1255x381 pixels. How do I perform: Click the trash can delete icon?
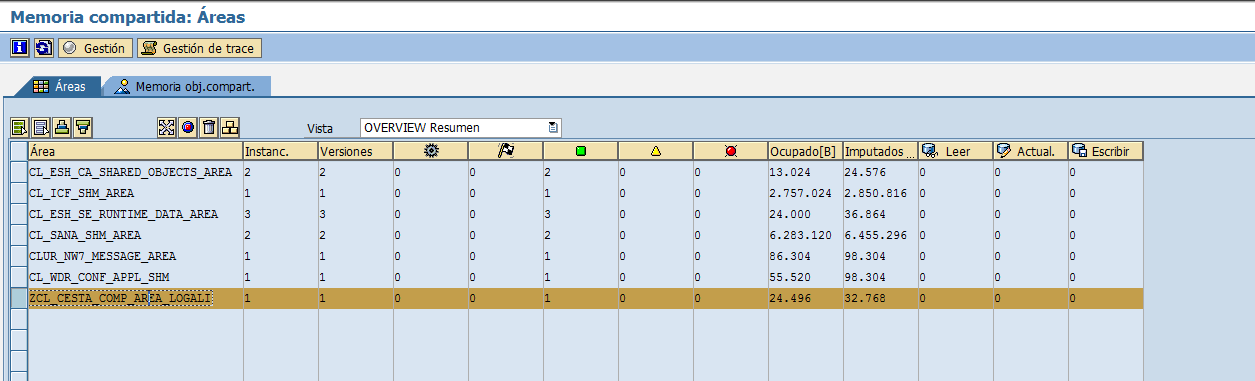(209, 127)
